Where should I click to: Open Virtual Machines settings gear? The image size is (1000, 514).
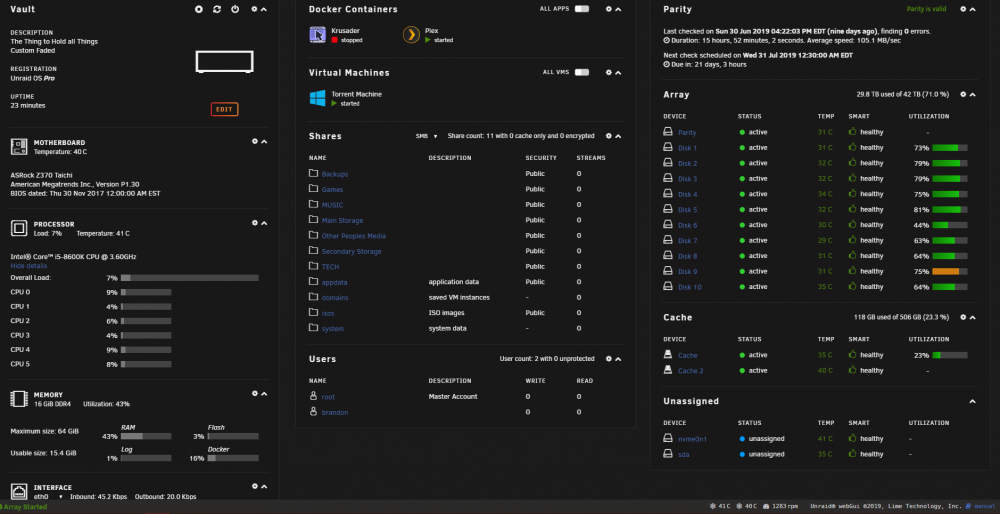pos(608,73)
